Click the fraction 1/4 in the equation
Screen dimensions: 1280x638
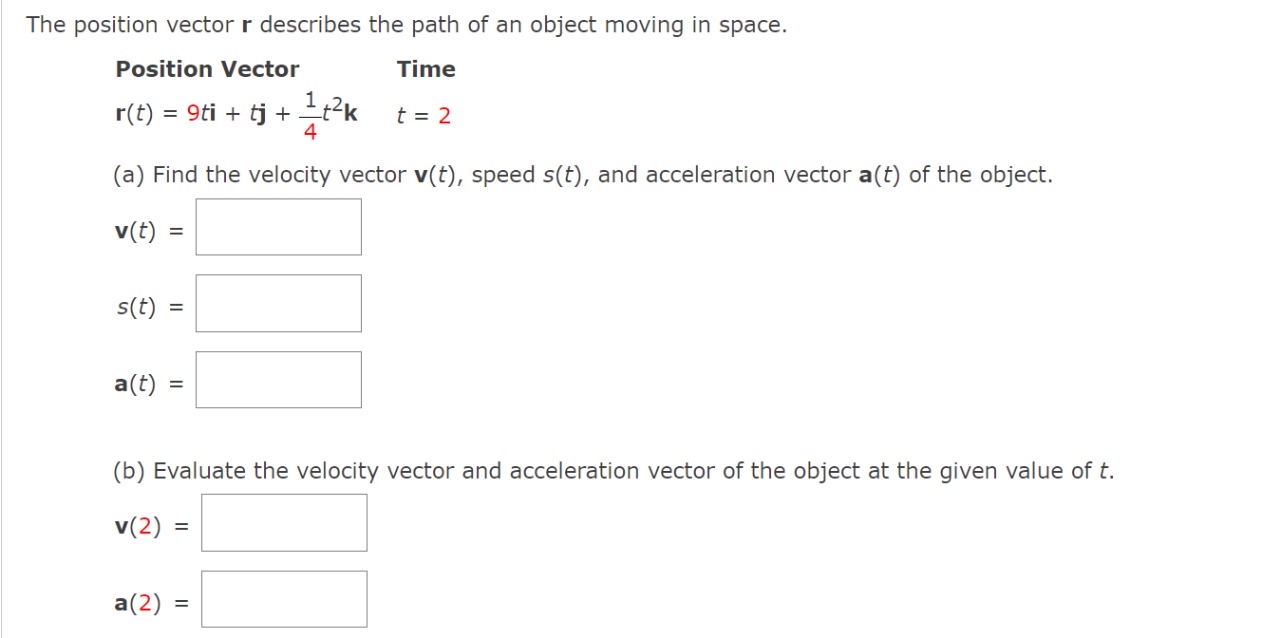[x=310, y=113]
